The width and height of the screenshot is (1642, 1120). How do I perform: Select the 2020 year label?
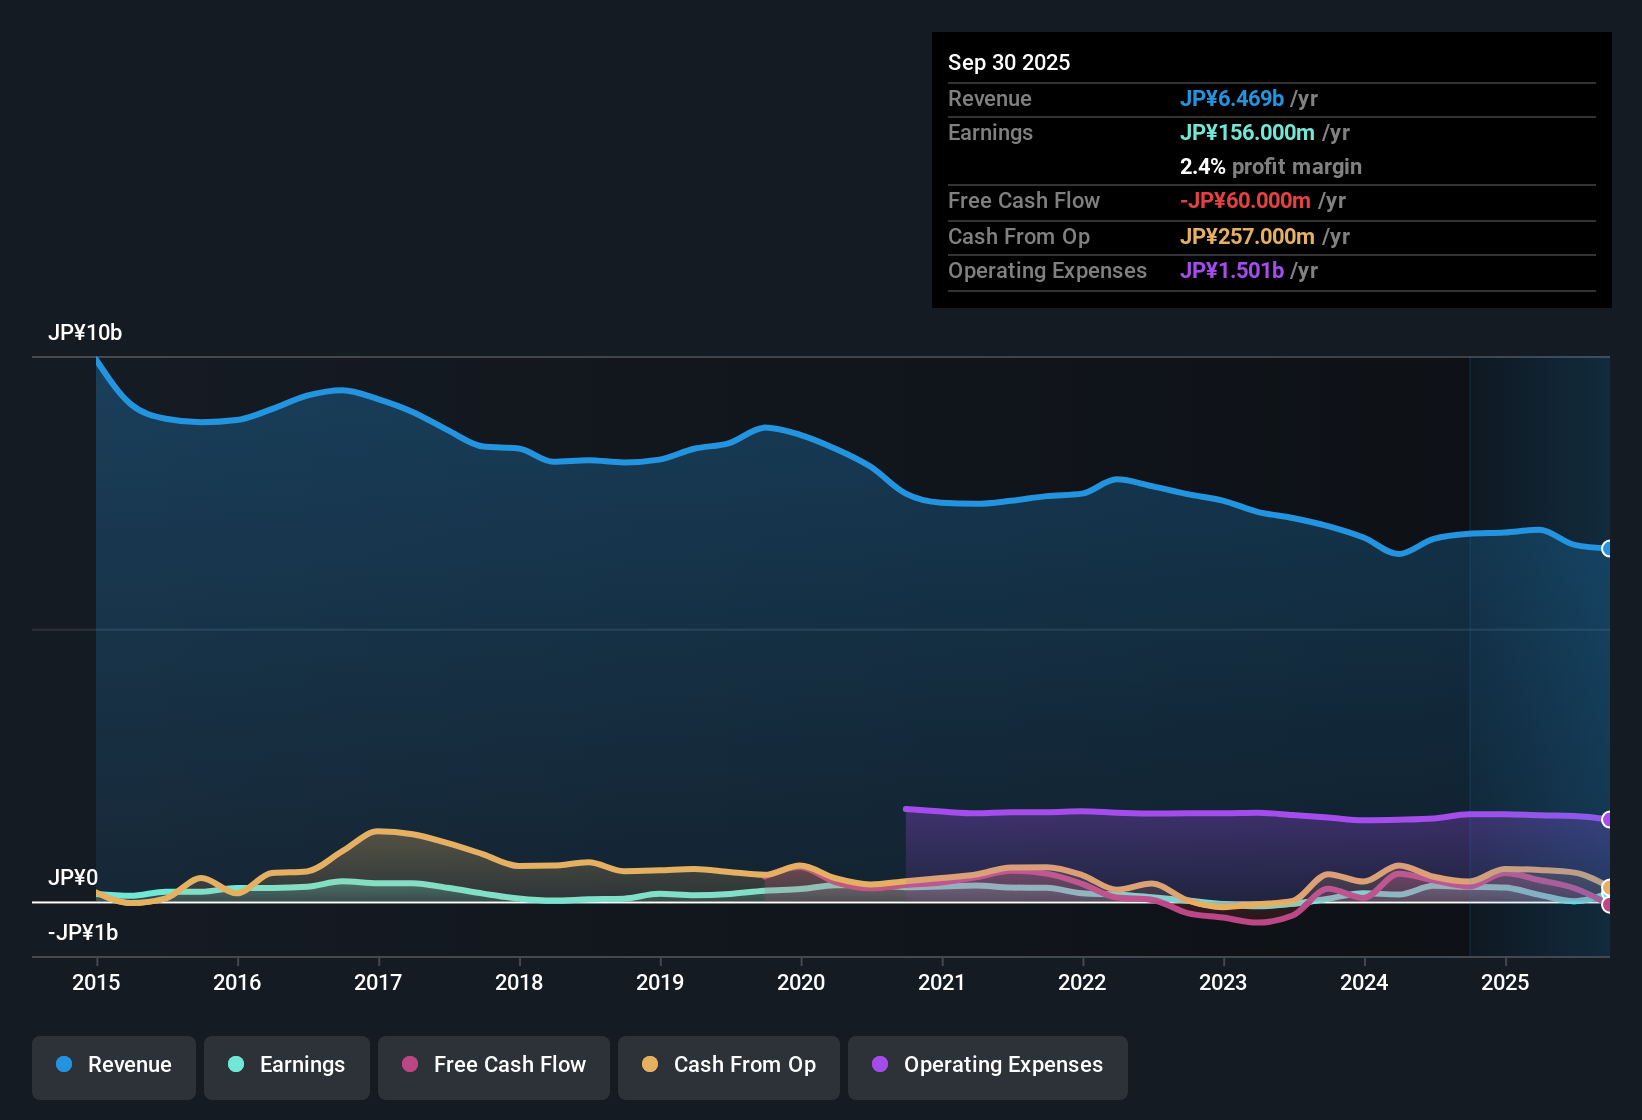tap(801, 983)
